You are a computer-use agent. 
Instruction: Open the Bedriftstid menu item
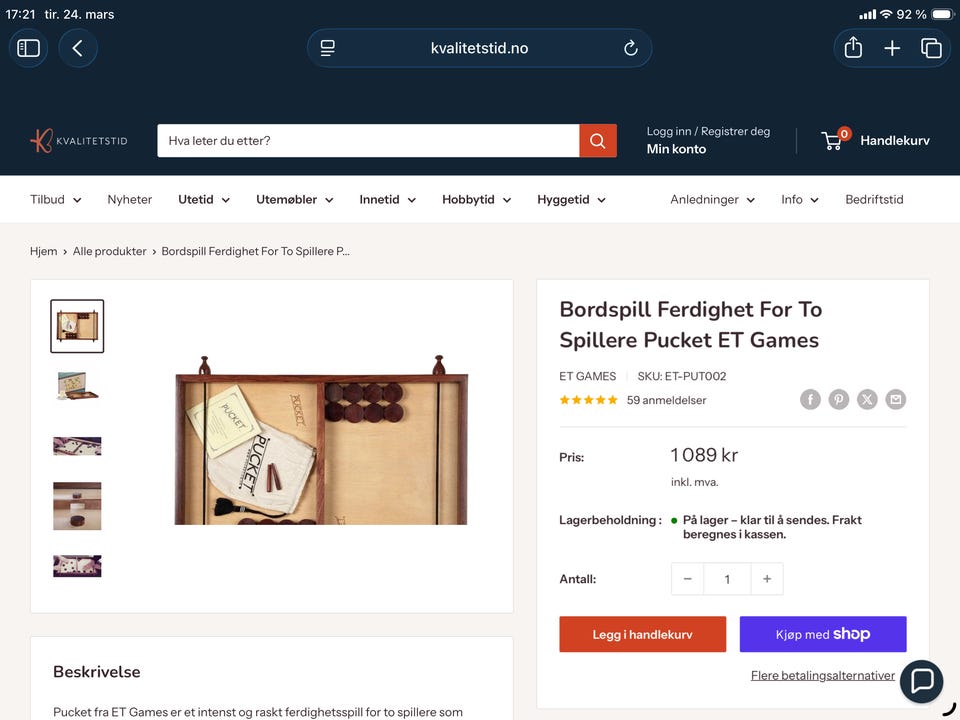tap(874, 200)
